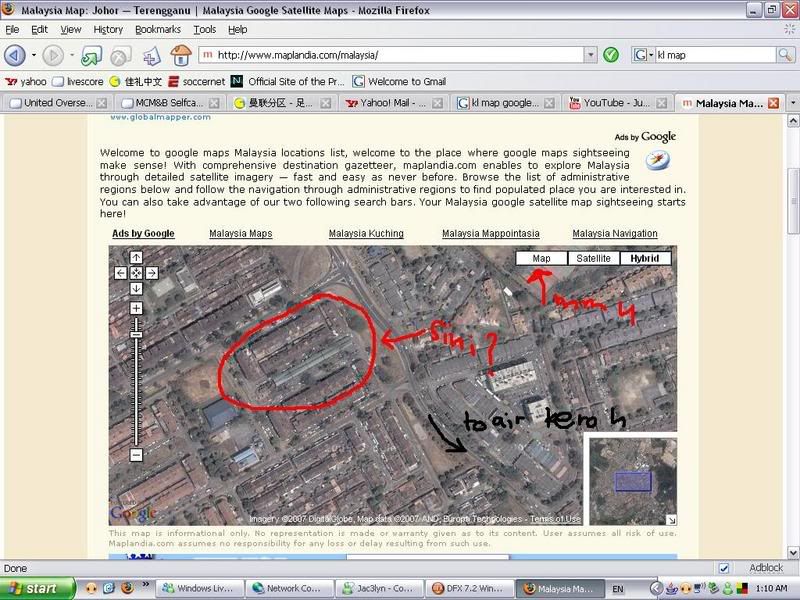Screen dimensions: 800x600
Task: Switch to Windows Live taskbar button
Action: click(x=199, y=588)
